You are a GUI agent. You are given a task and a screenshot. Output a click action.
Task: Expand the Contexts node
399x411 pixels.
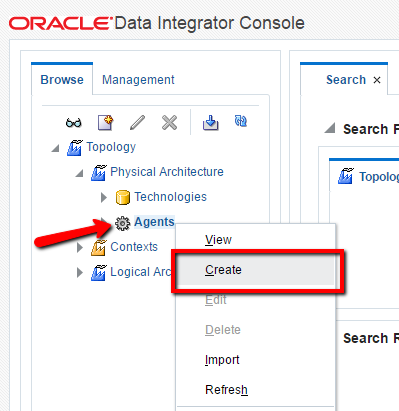(80, 247)
